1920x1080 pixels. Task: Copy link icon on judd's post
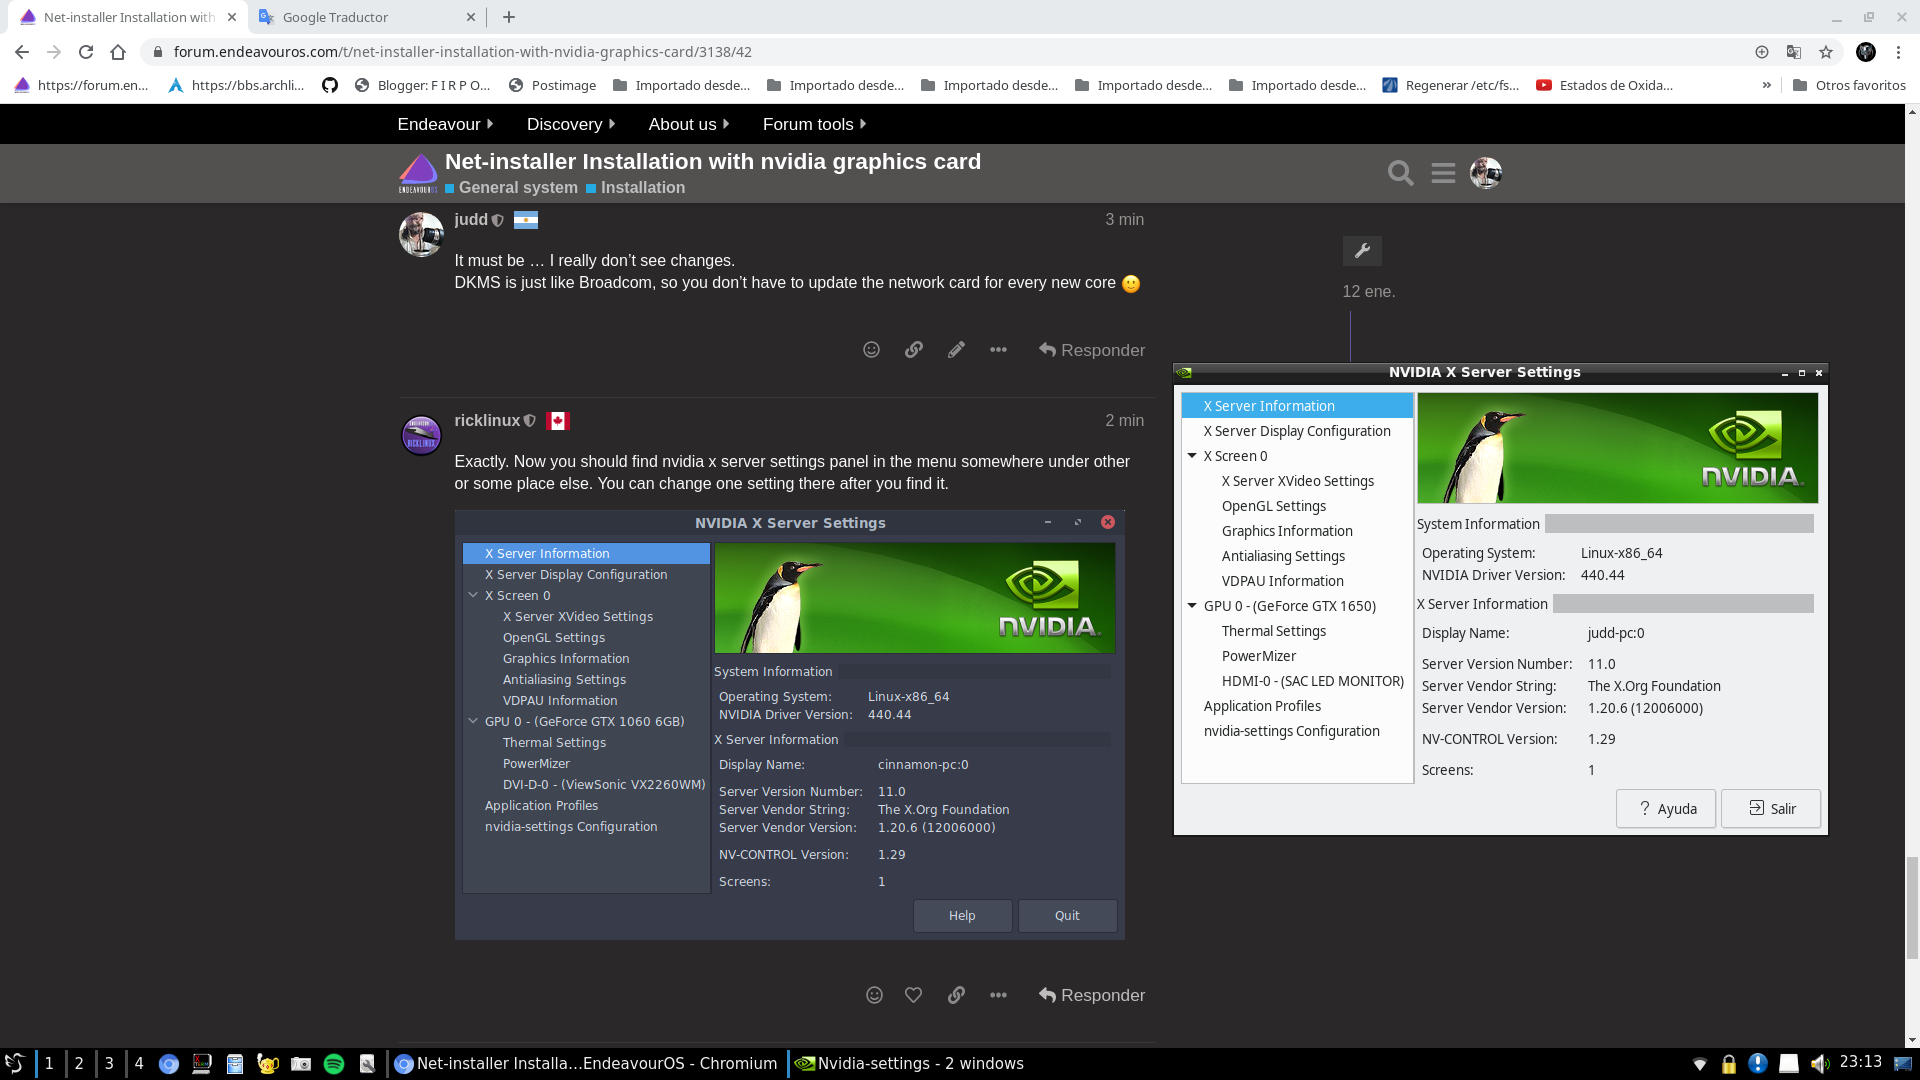[914, 350]
